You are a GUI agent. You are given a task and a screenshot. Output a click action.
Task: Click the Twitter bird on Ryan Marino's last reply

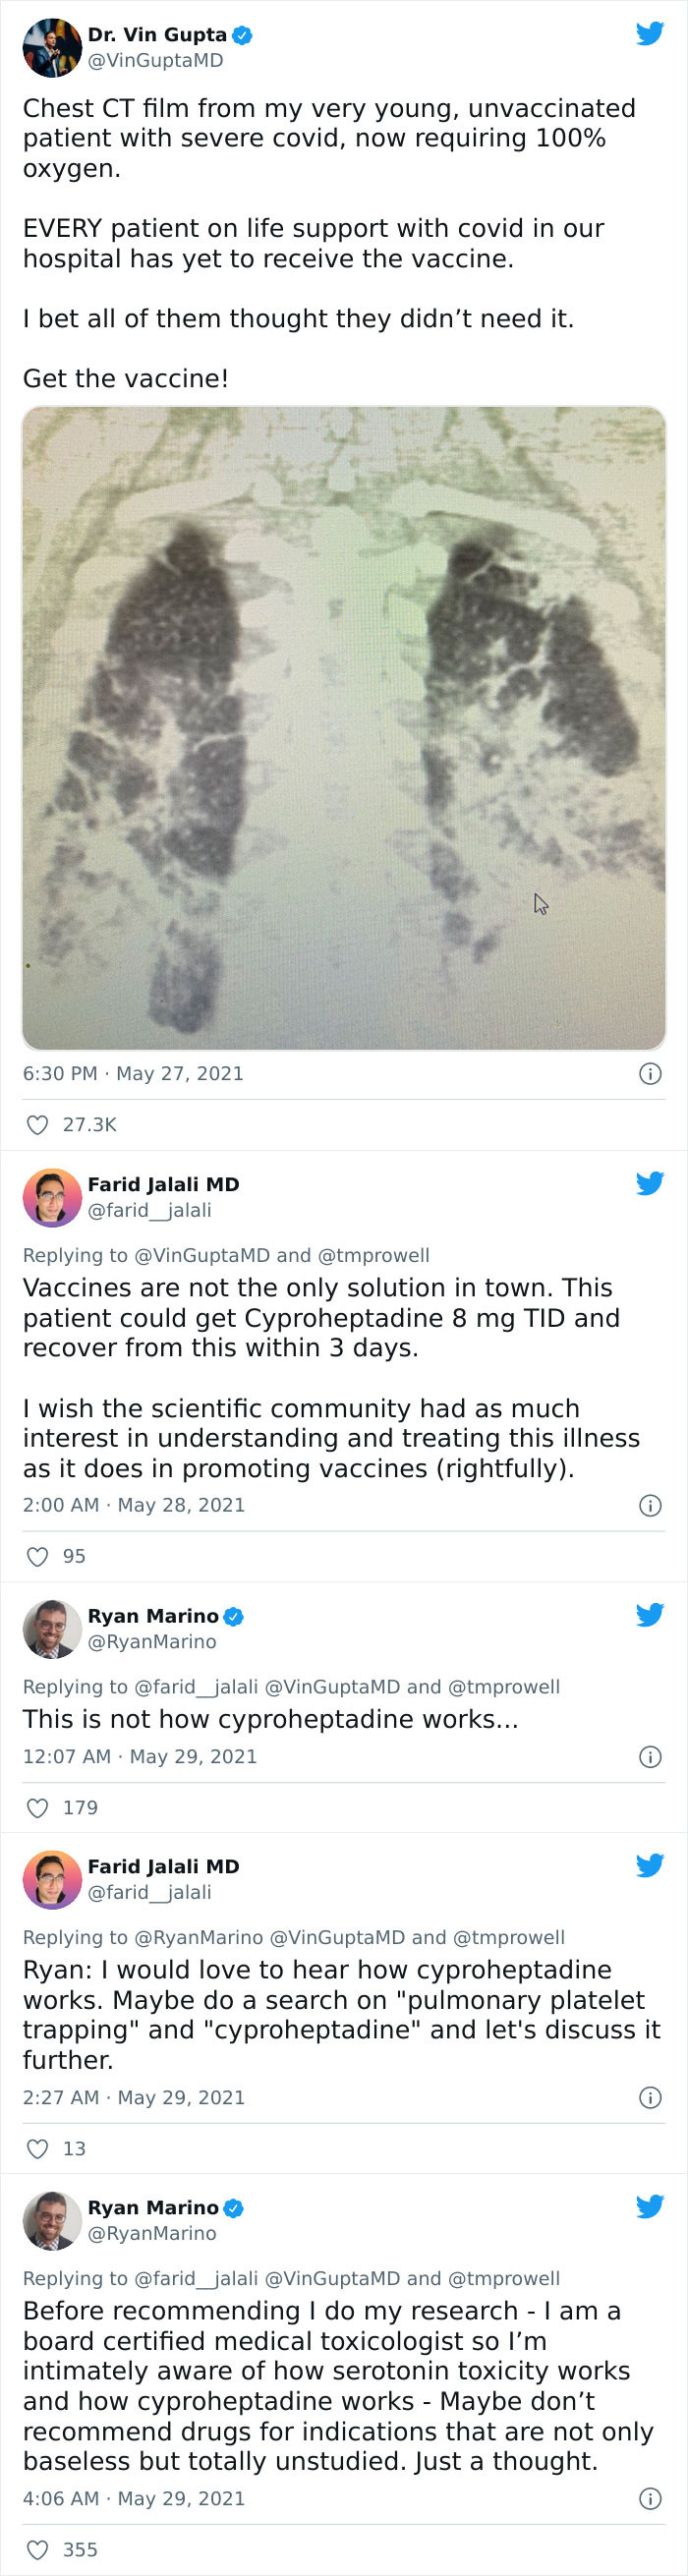tap(651, 2207)
